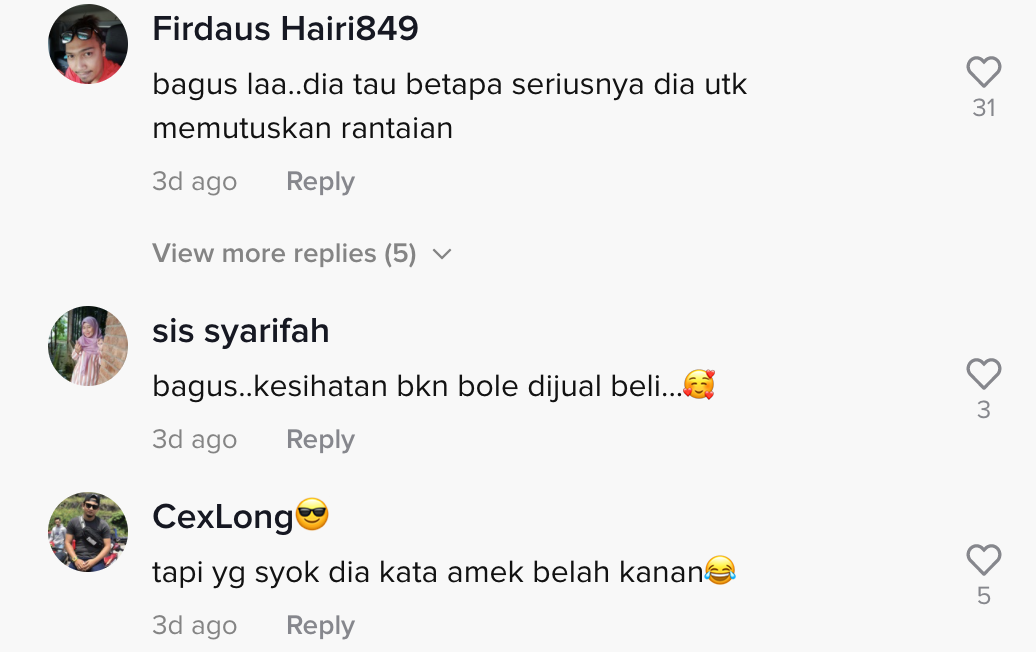Image resolution: width=1036 pixels, height=652 pixels.
Task: Open the Firdaus Hairi849 username link
Action: tap(285, 29)
